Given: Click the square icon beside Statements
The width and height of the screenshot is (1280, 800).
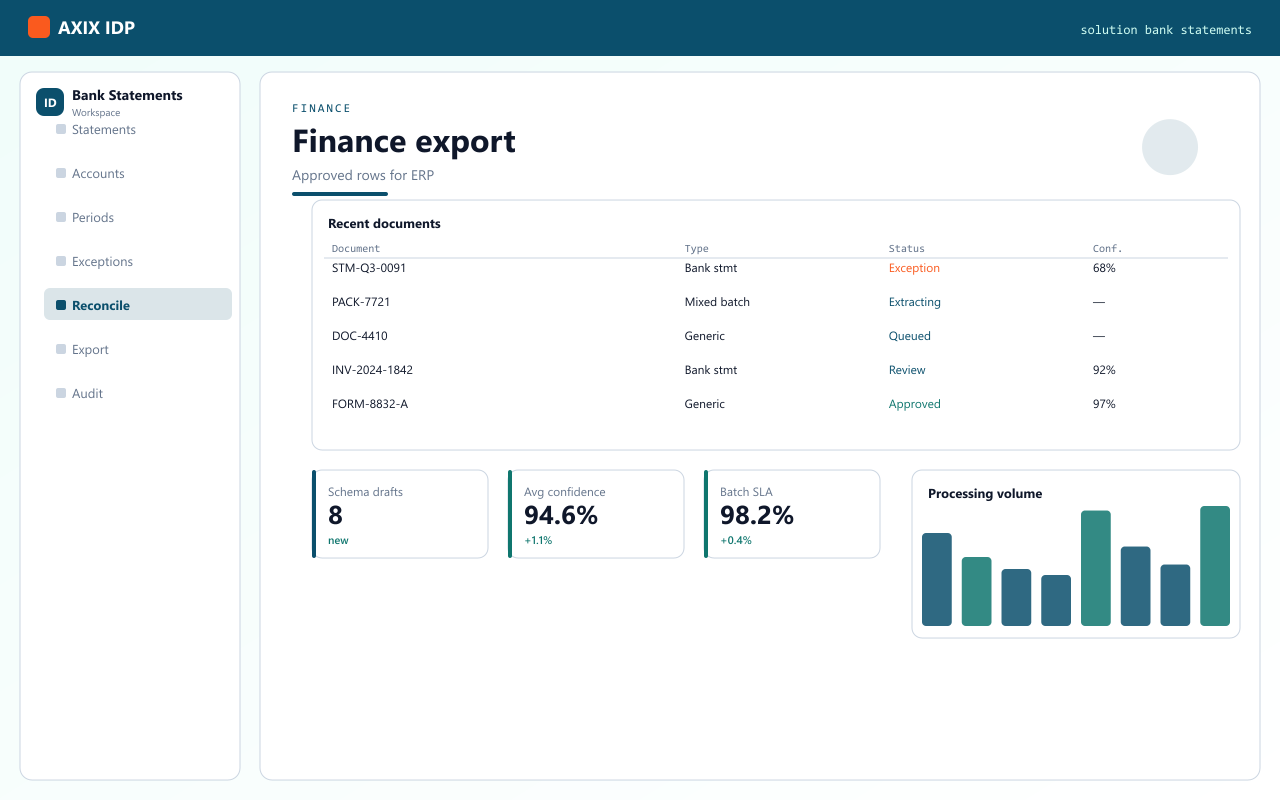Looking at the screenshot, I should coord(61,129).
